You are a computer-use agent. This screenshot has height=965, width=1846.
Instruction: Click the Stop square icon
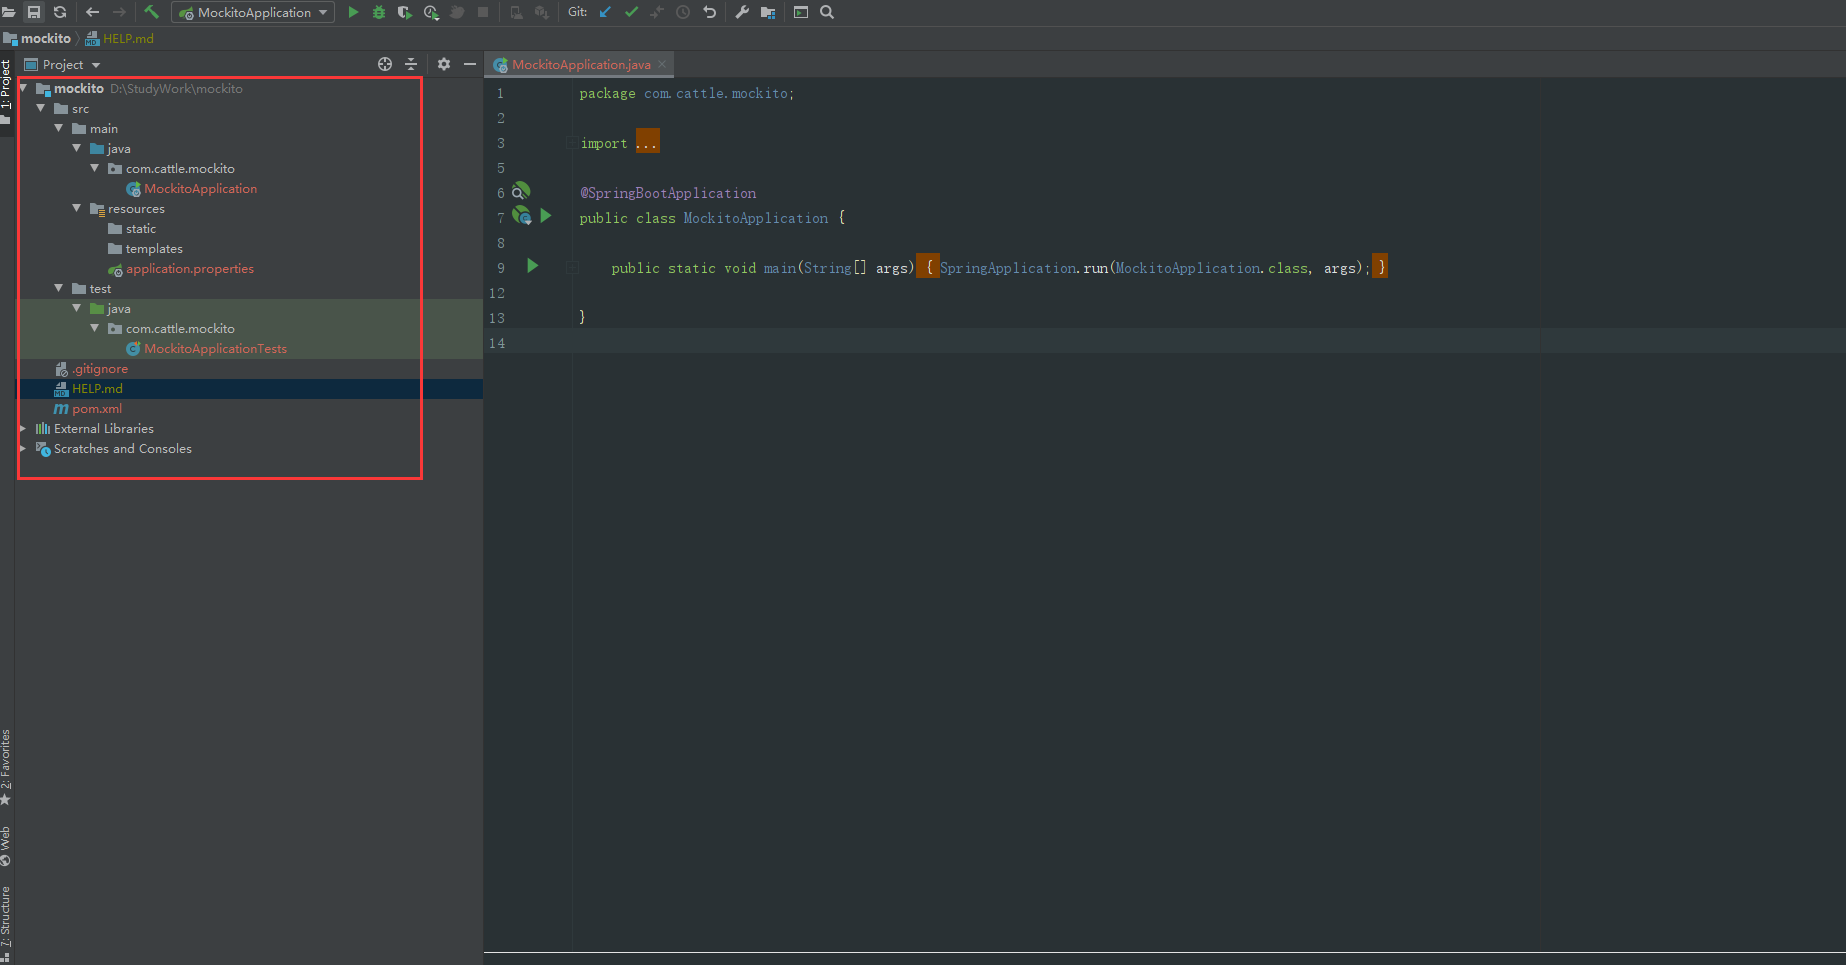[x=483, y=12]
